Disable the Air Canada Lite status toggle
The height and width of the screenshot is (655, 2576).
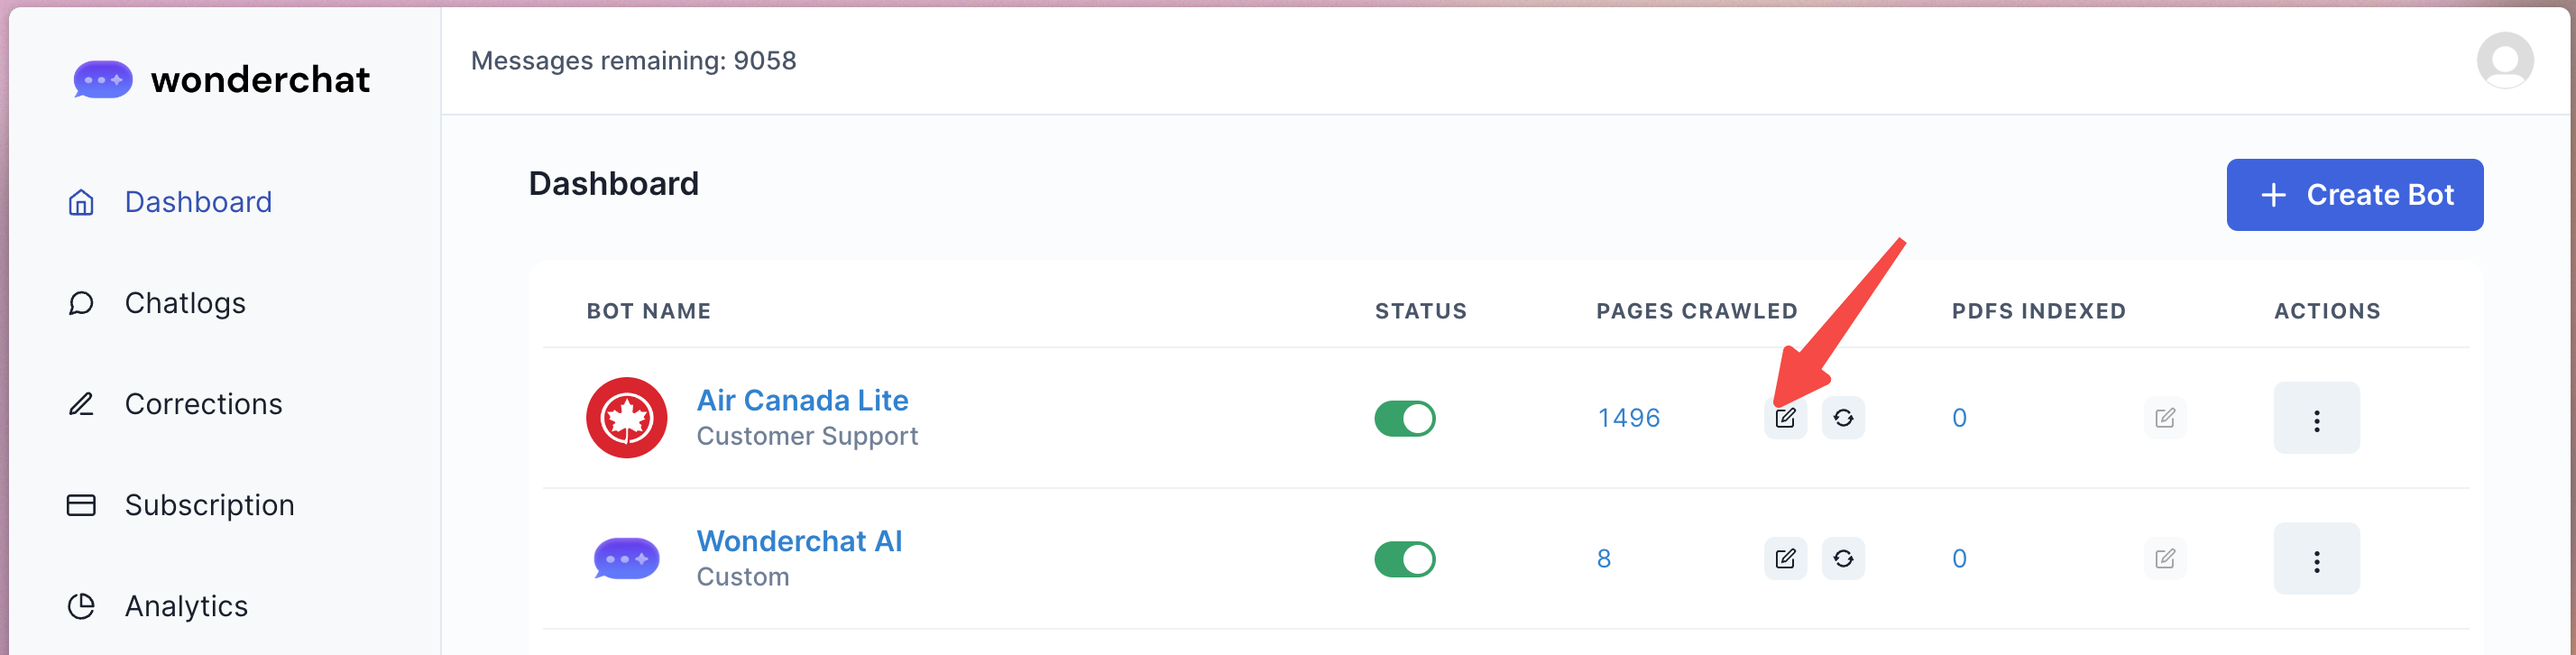(1404, 418)
